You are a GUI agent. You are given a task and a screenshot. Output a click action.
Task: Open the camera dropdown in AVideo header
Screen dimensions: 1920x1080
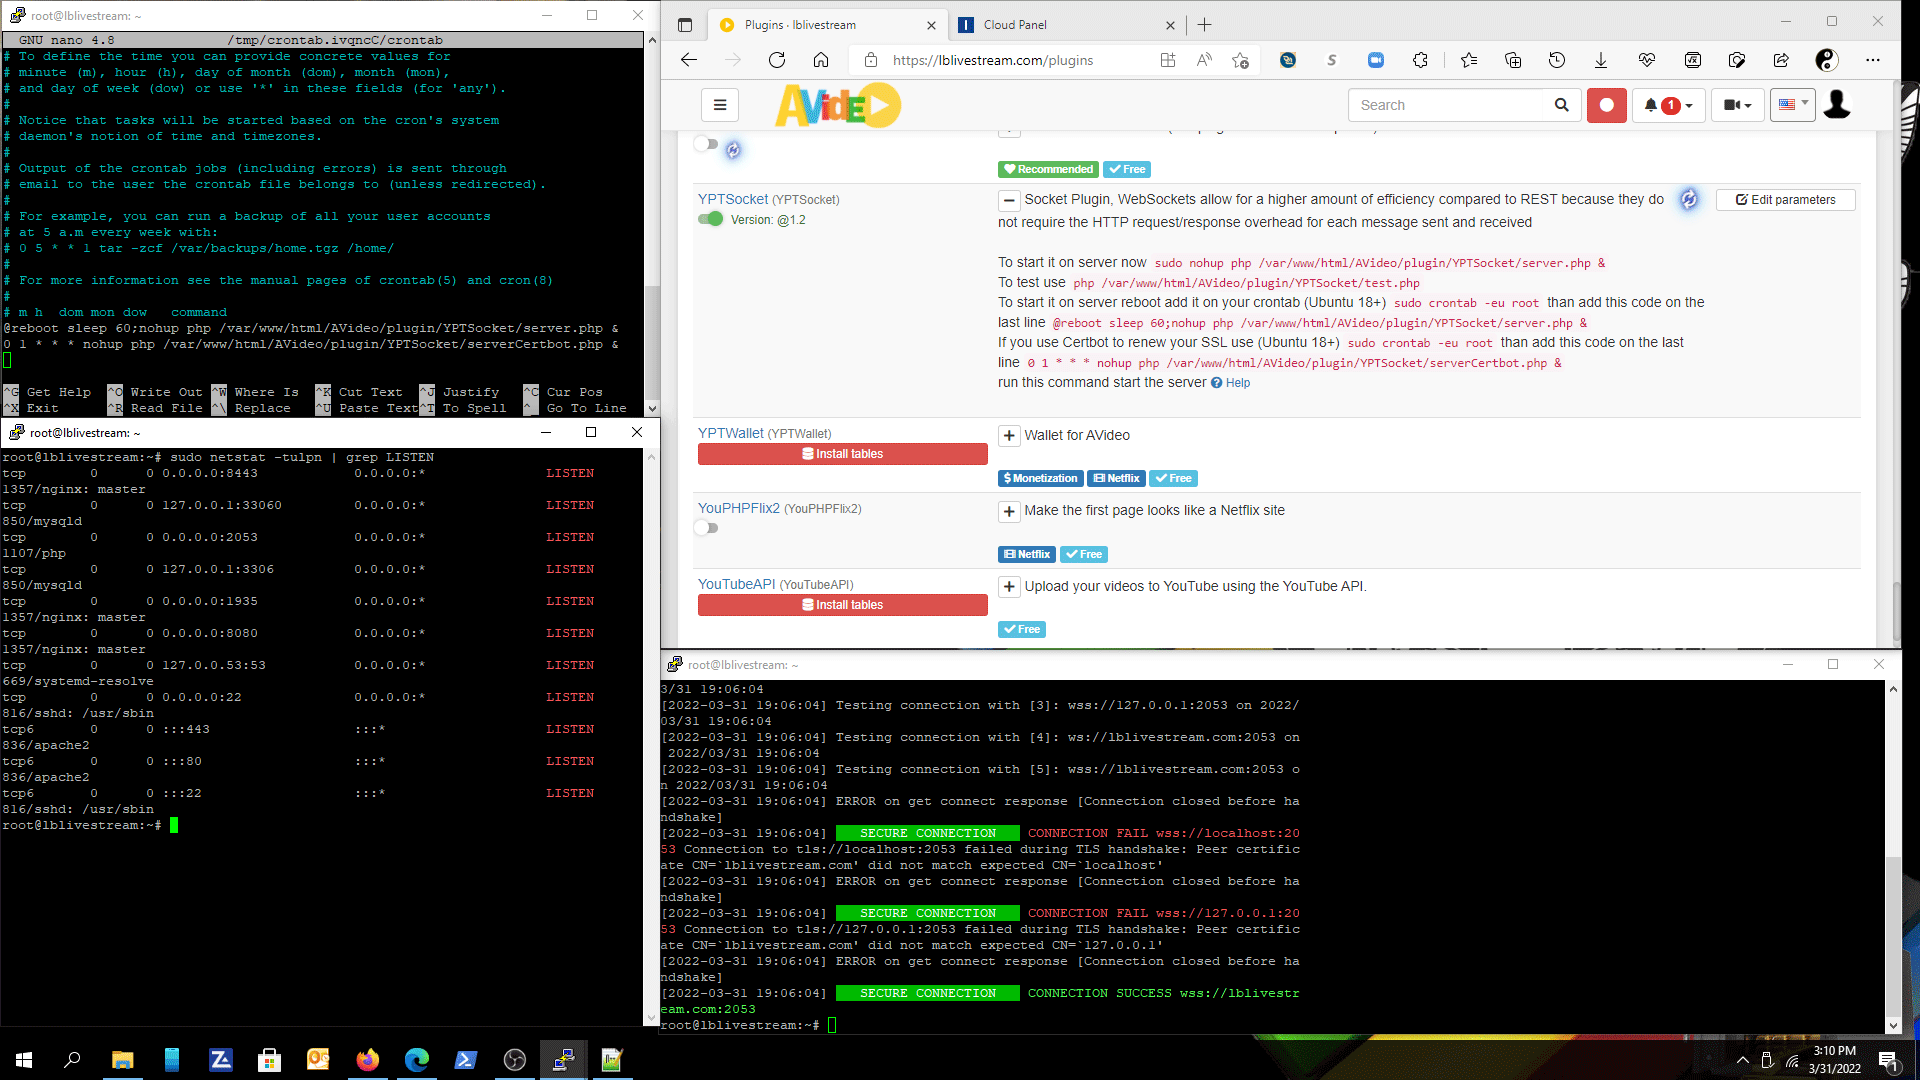click(x=1738, y=105)
